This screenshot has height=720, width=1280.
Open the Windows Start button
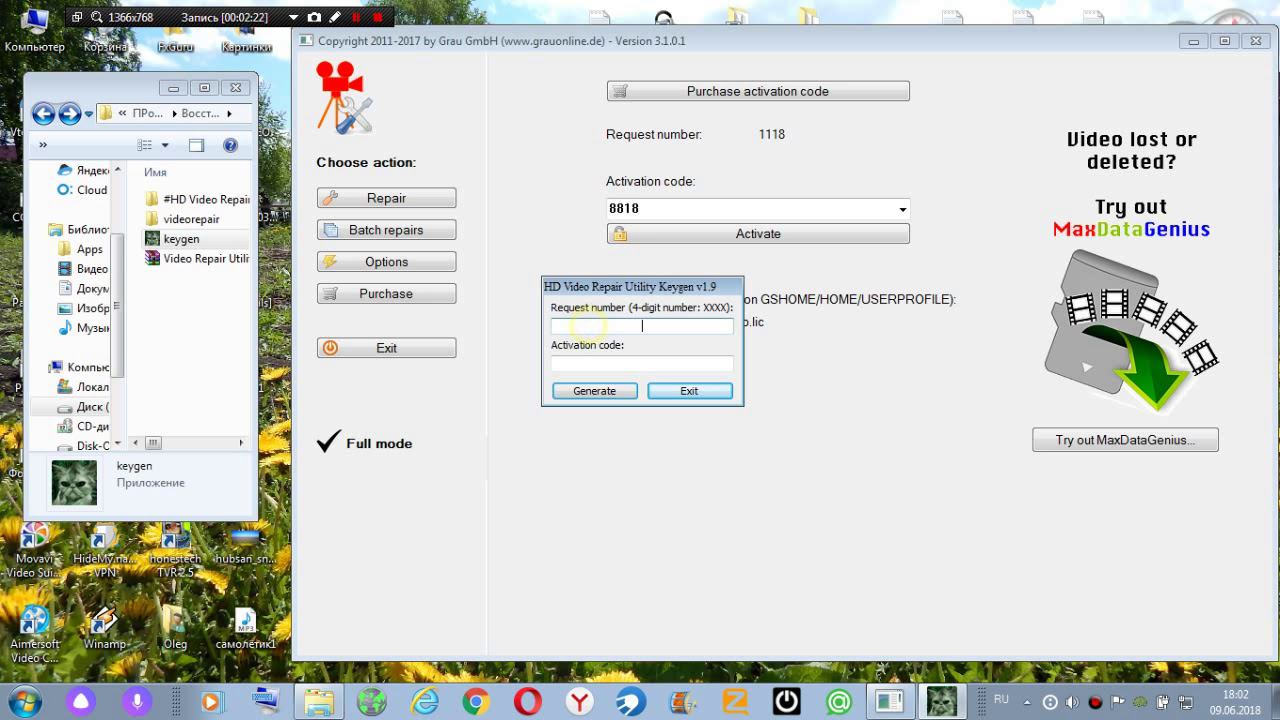coord(23,701)
